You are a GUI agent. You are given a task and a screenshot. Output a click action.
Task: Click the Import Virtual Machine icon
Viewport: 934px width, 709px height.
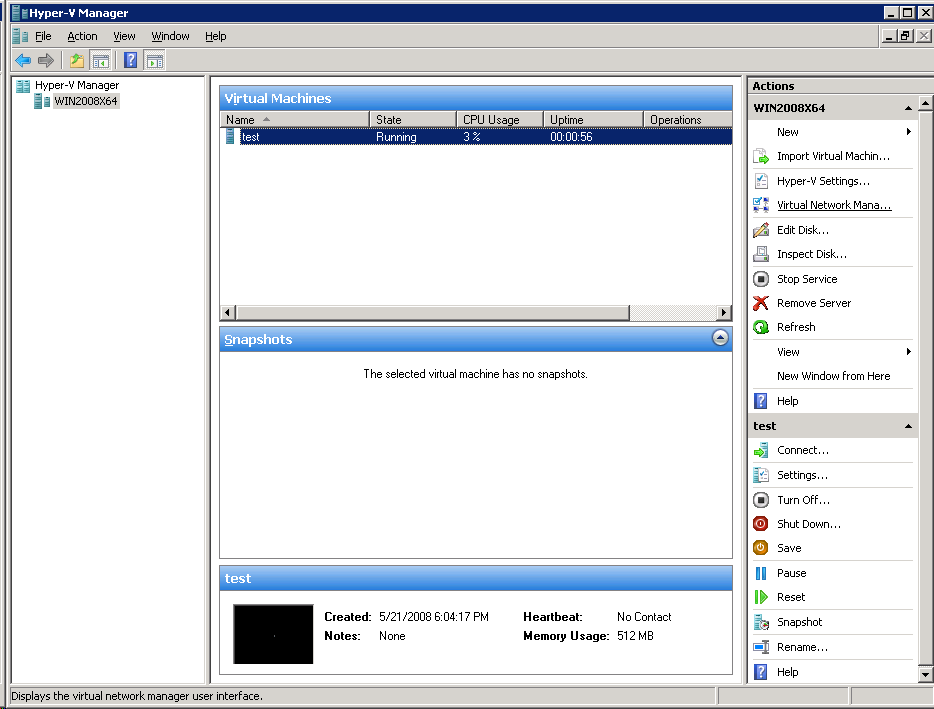pos(761,156)
